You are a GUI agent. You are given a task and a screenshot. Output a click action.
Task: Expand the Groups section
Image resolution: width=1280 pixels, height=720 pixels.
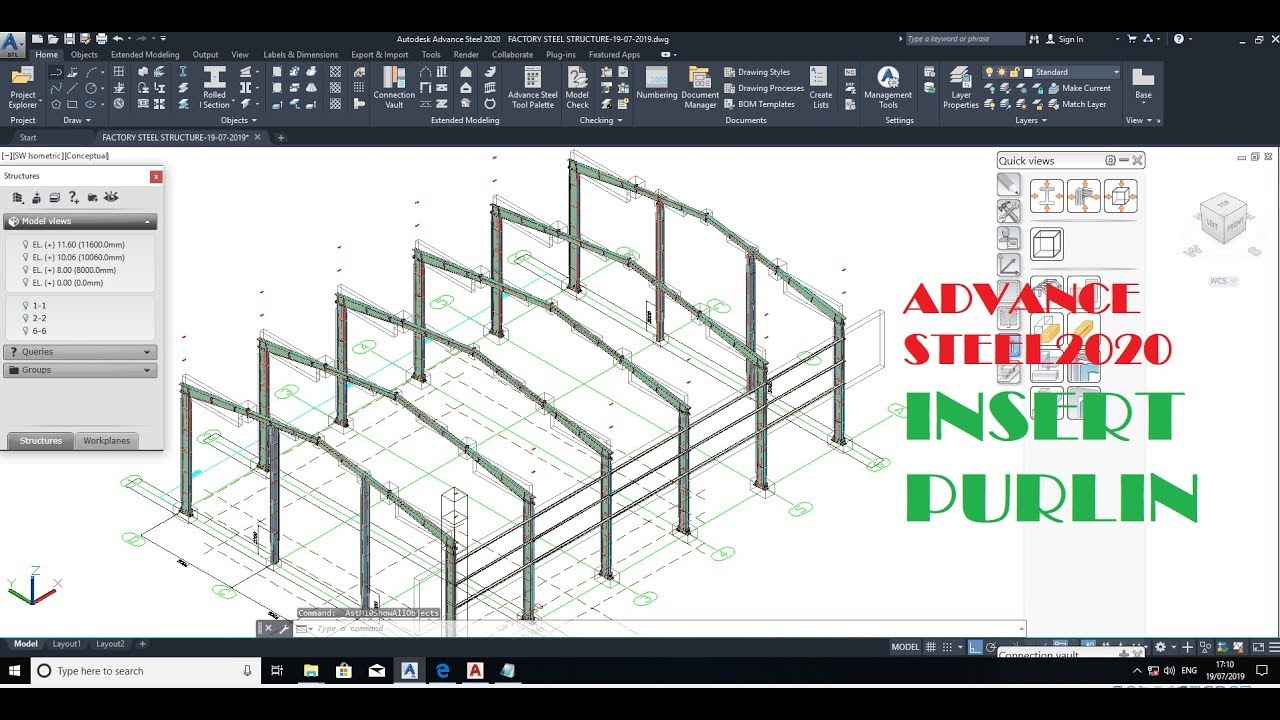[x=80, y=370]
